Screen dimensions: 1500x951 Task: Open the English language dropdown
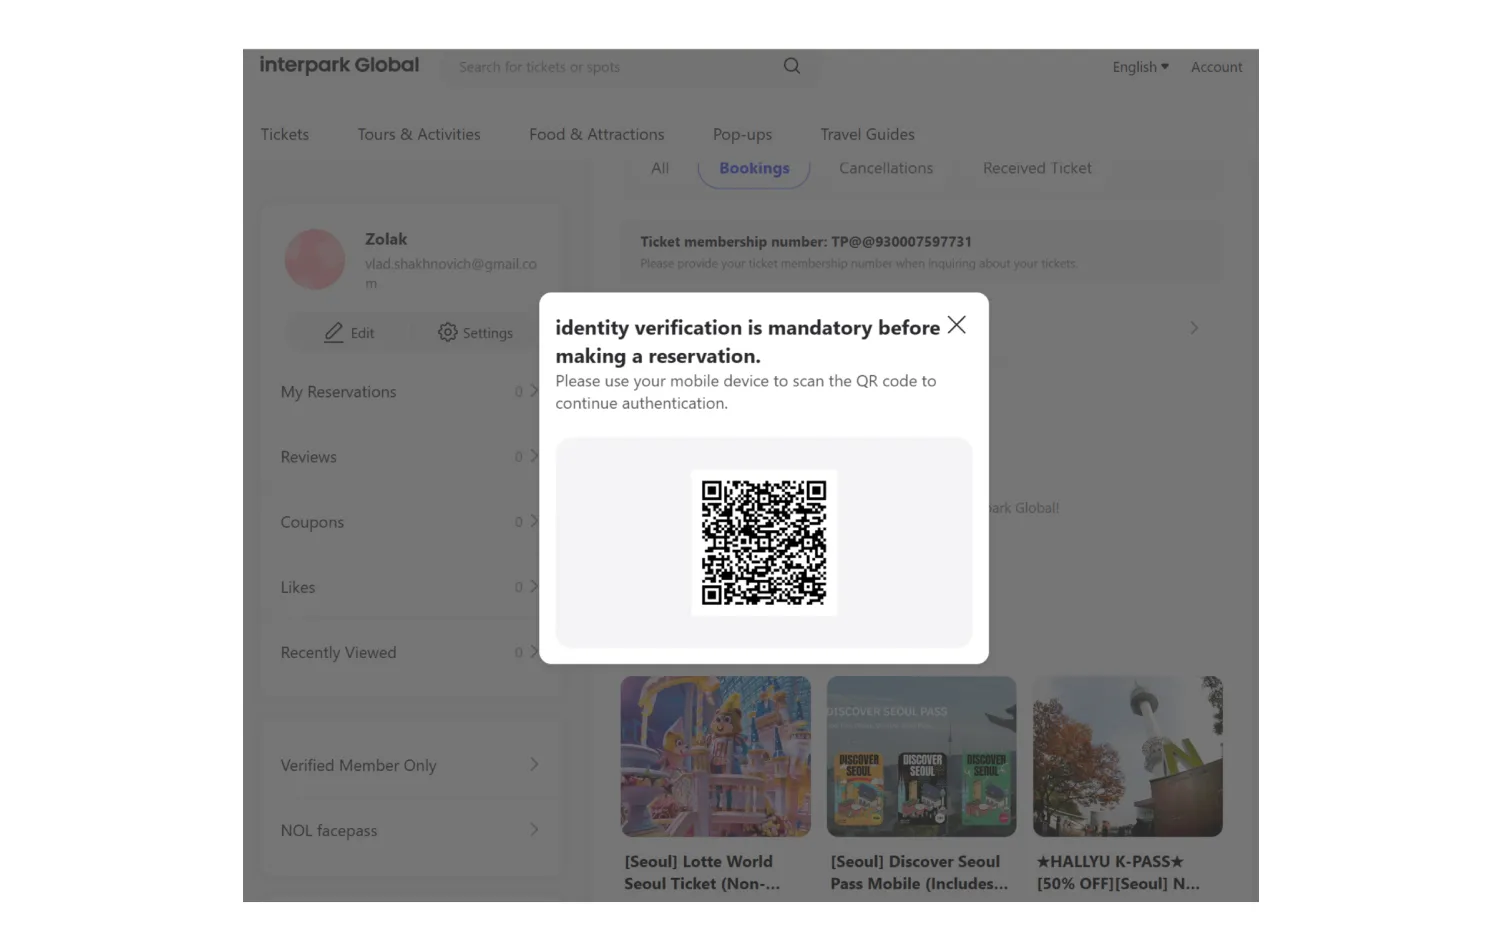pos(1140,67)
